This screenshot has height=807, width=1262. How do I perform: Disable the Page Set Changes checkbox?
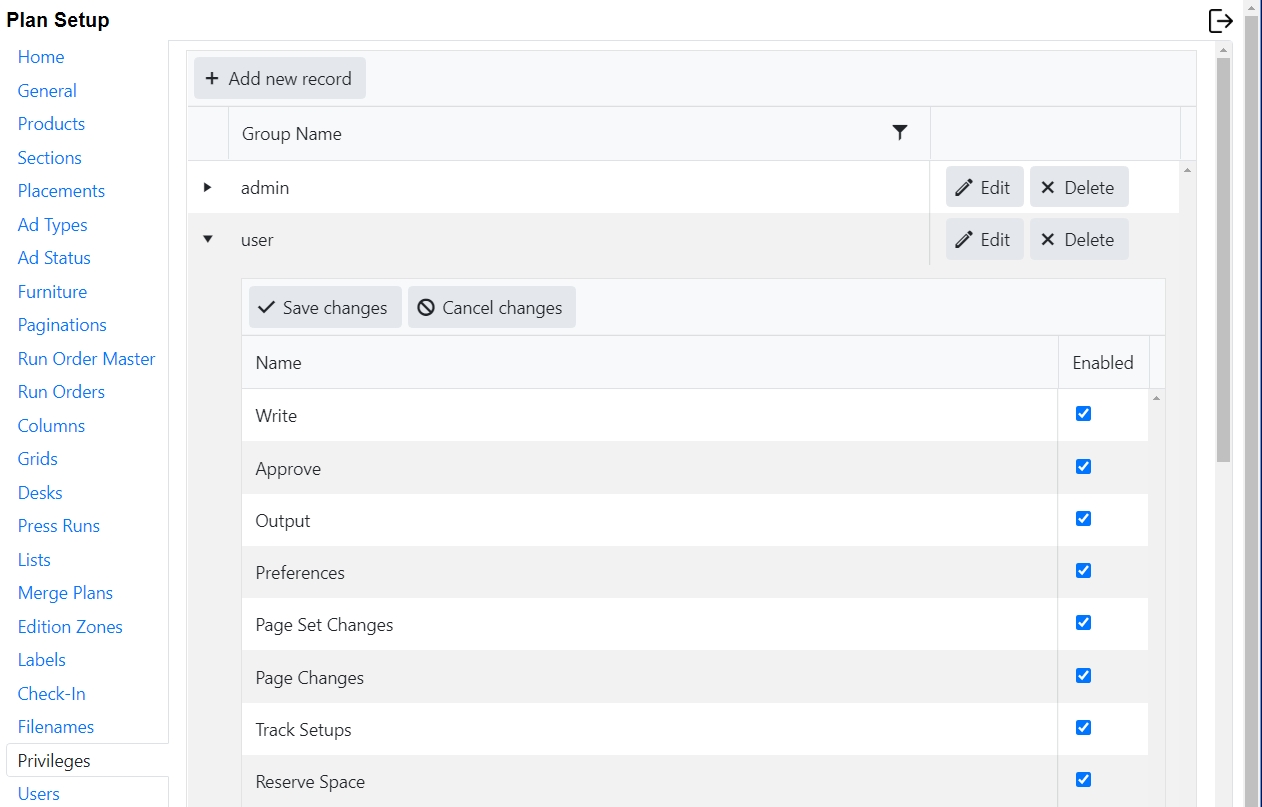1083,623
